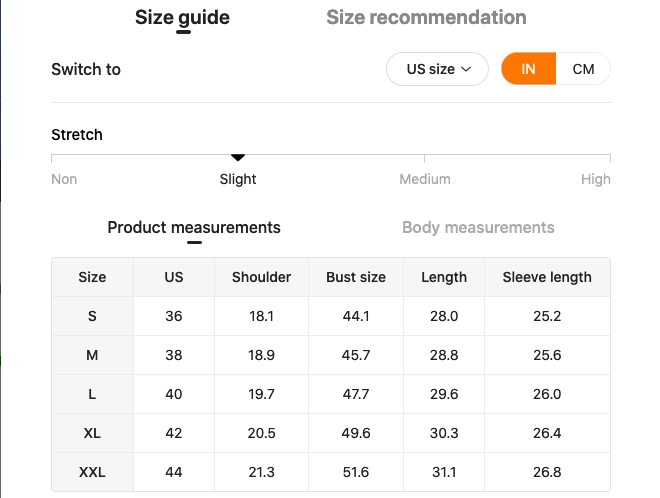Viewport: 660px width, 498px height.
Task: Click the stretch indicator triangle marker
Action: [x=238, y=157]
